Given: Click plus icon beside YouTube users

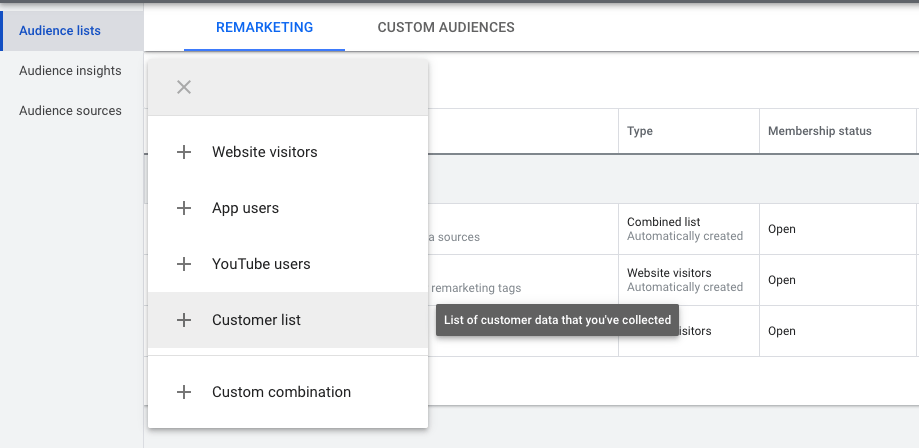Looking at the screenshot, I should [x=184, y=264].
